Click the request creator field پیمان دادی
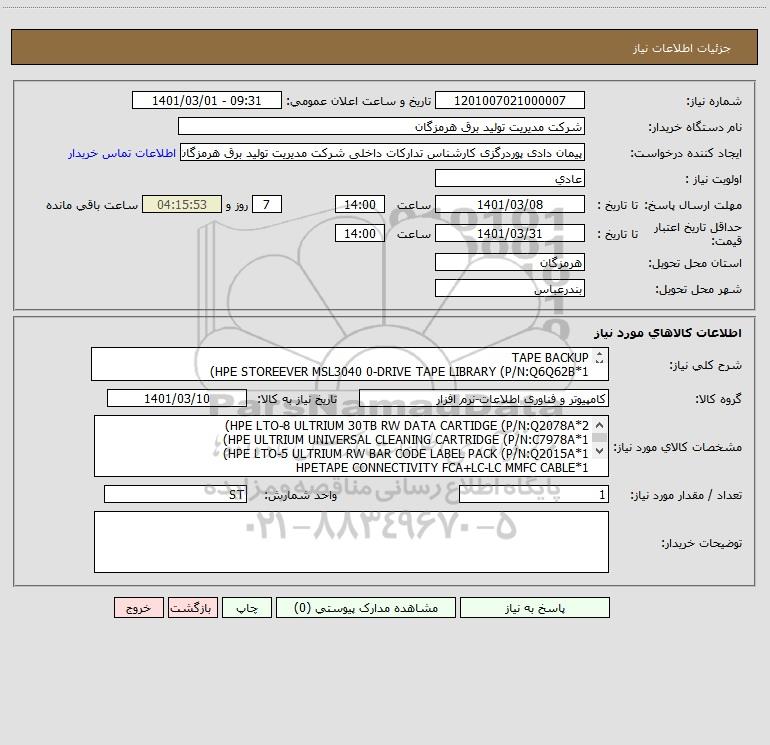 click(x=382, y=153)
